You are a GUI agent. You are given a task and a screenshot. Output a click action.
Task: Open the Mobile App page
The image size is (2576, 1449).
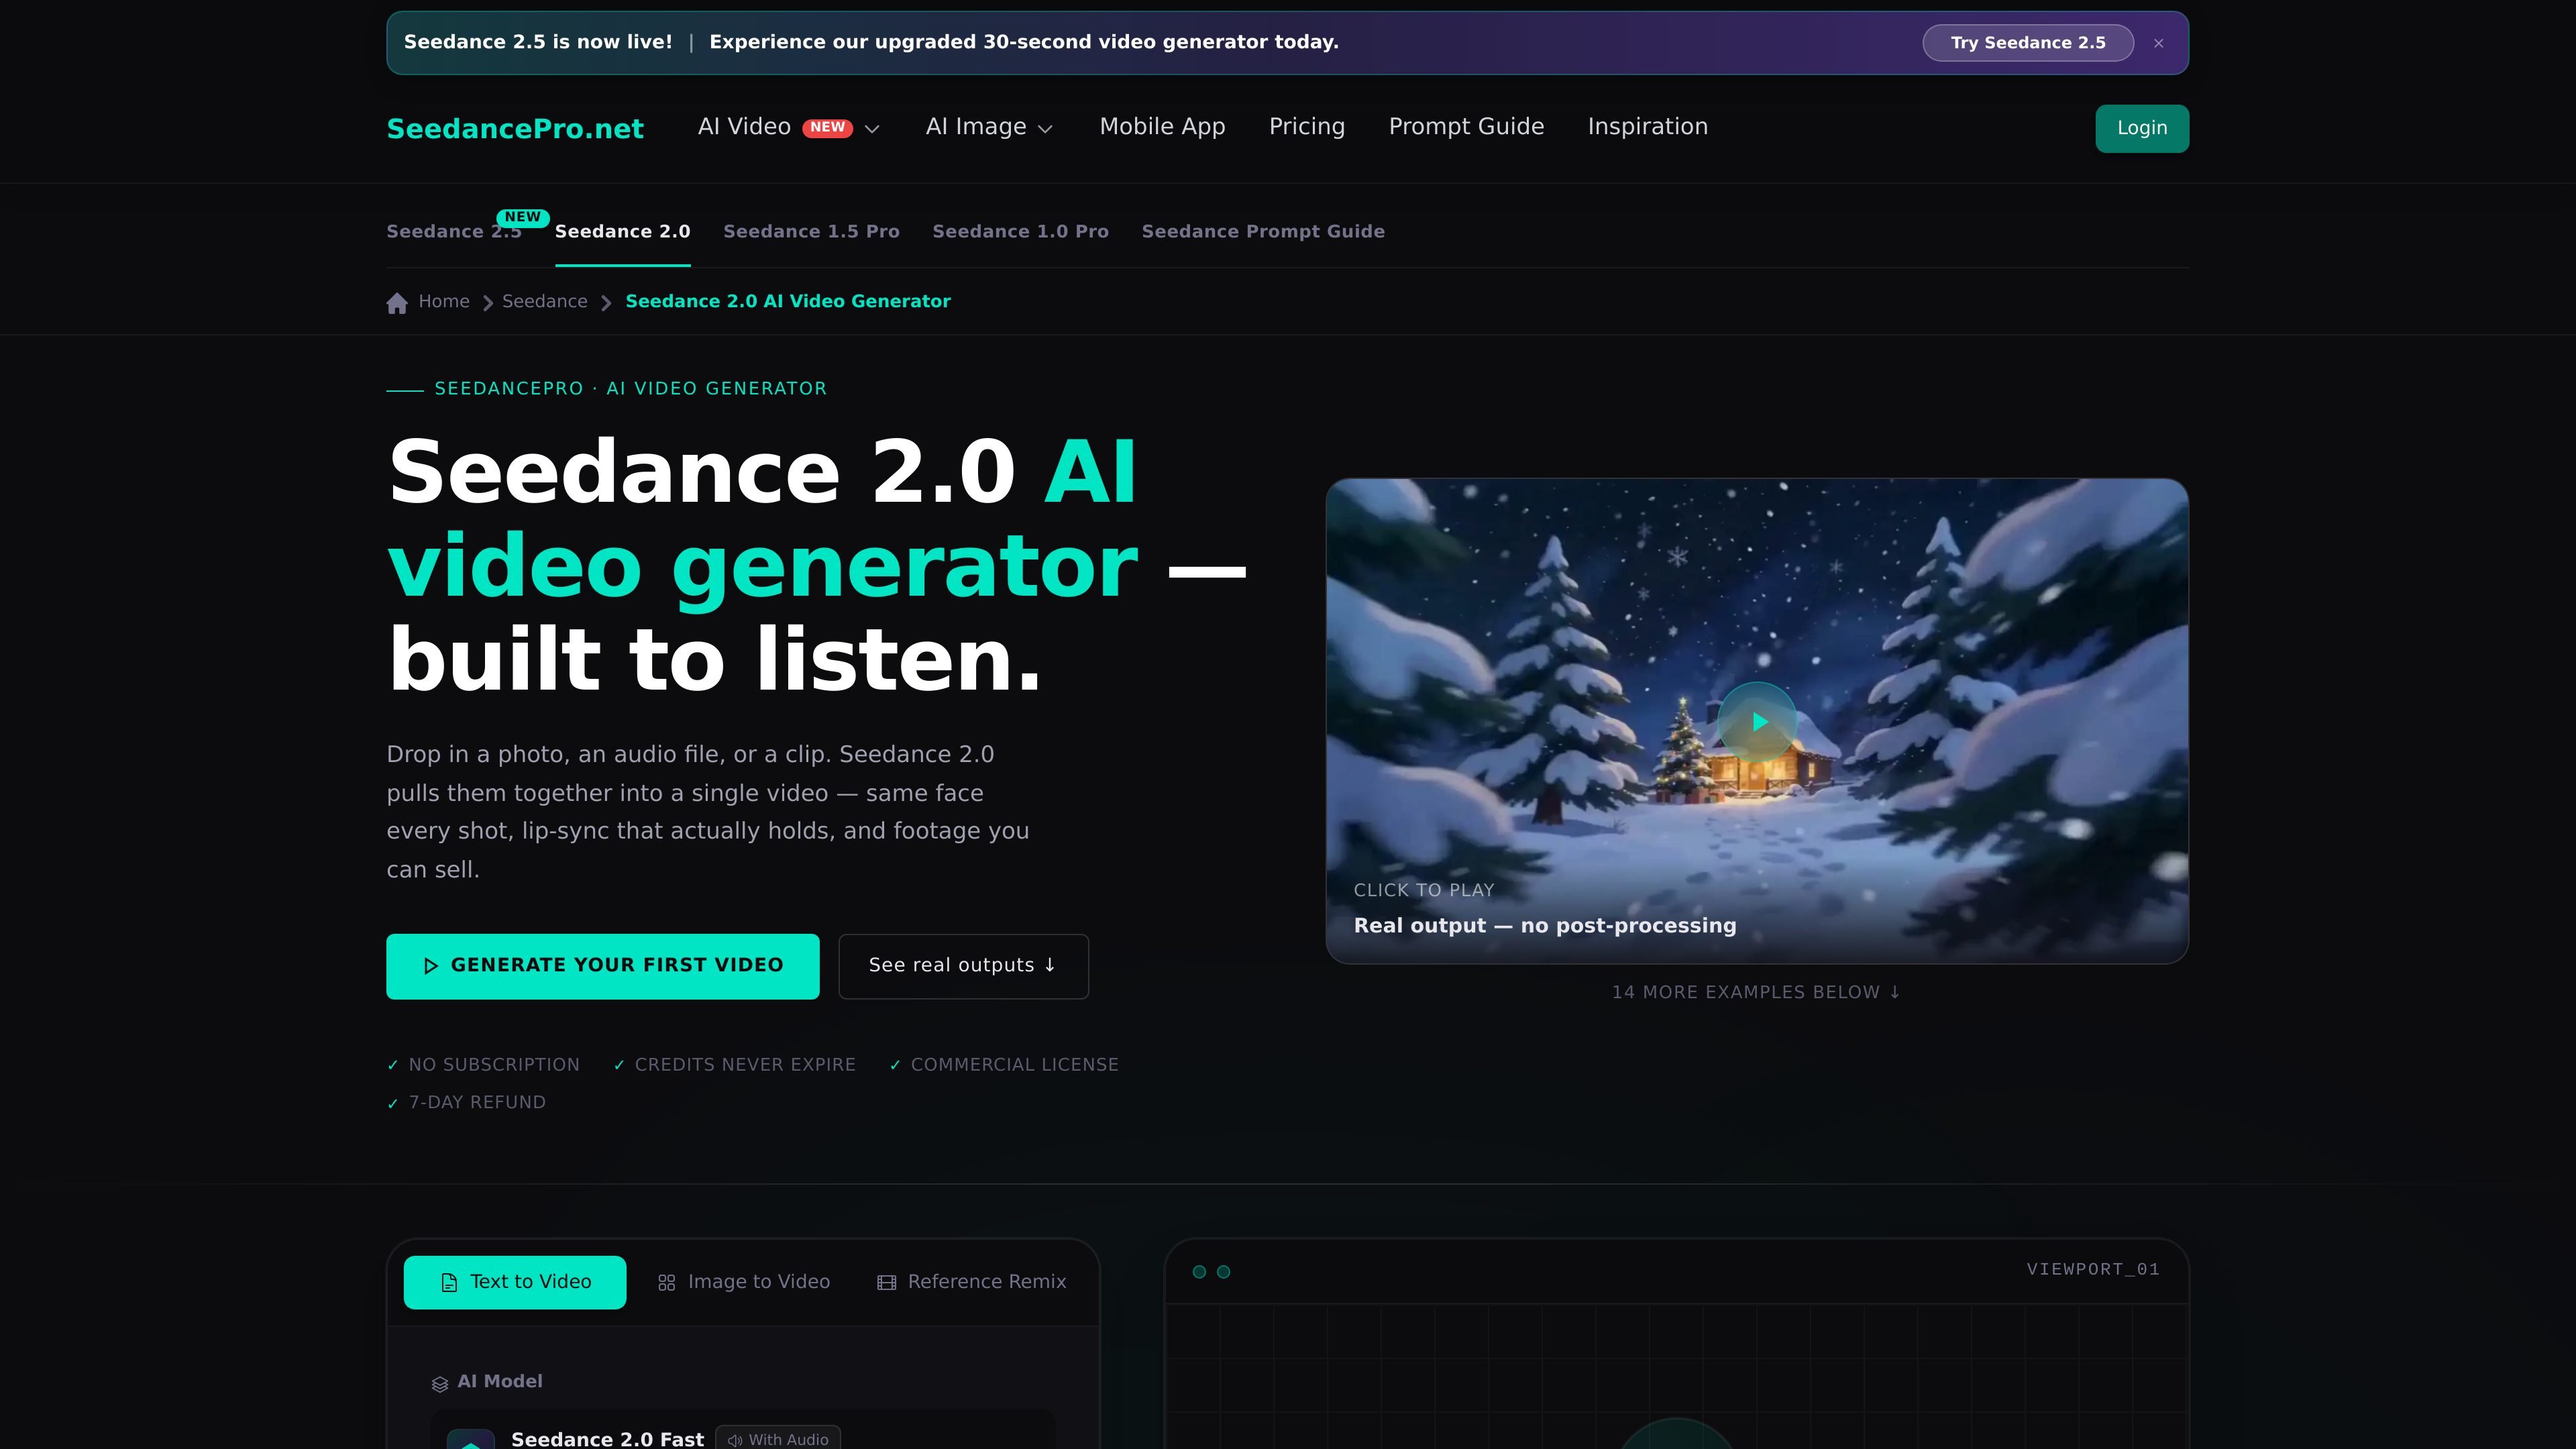(x=1162, y=127)
